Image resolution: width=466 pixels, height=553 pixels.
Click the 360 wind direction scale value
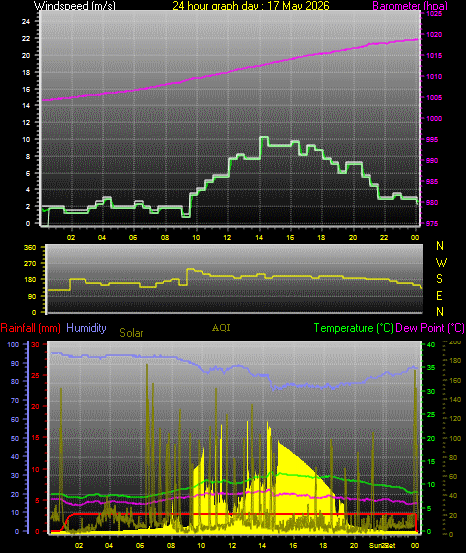click(30, 248)
